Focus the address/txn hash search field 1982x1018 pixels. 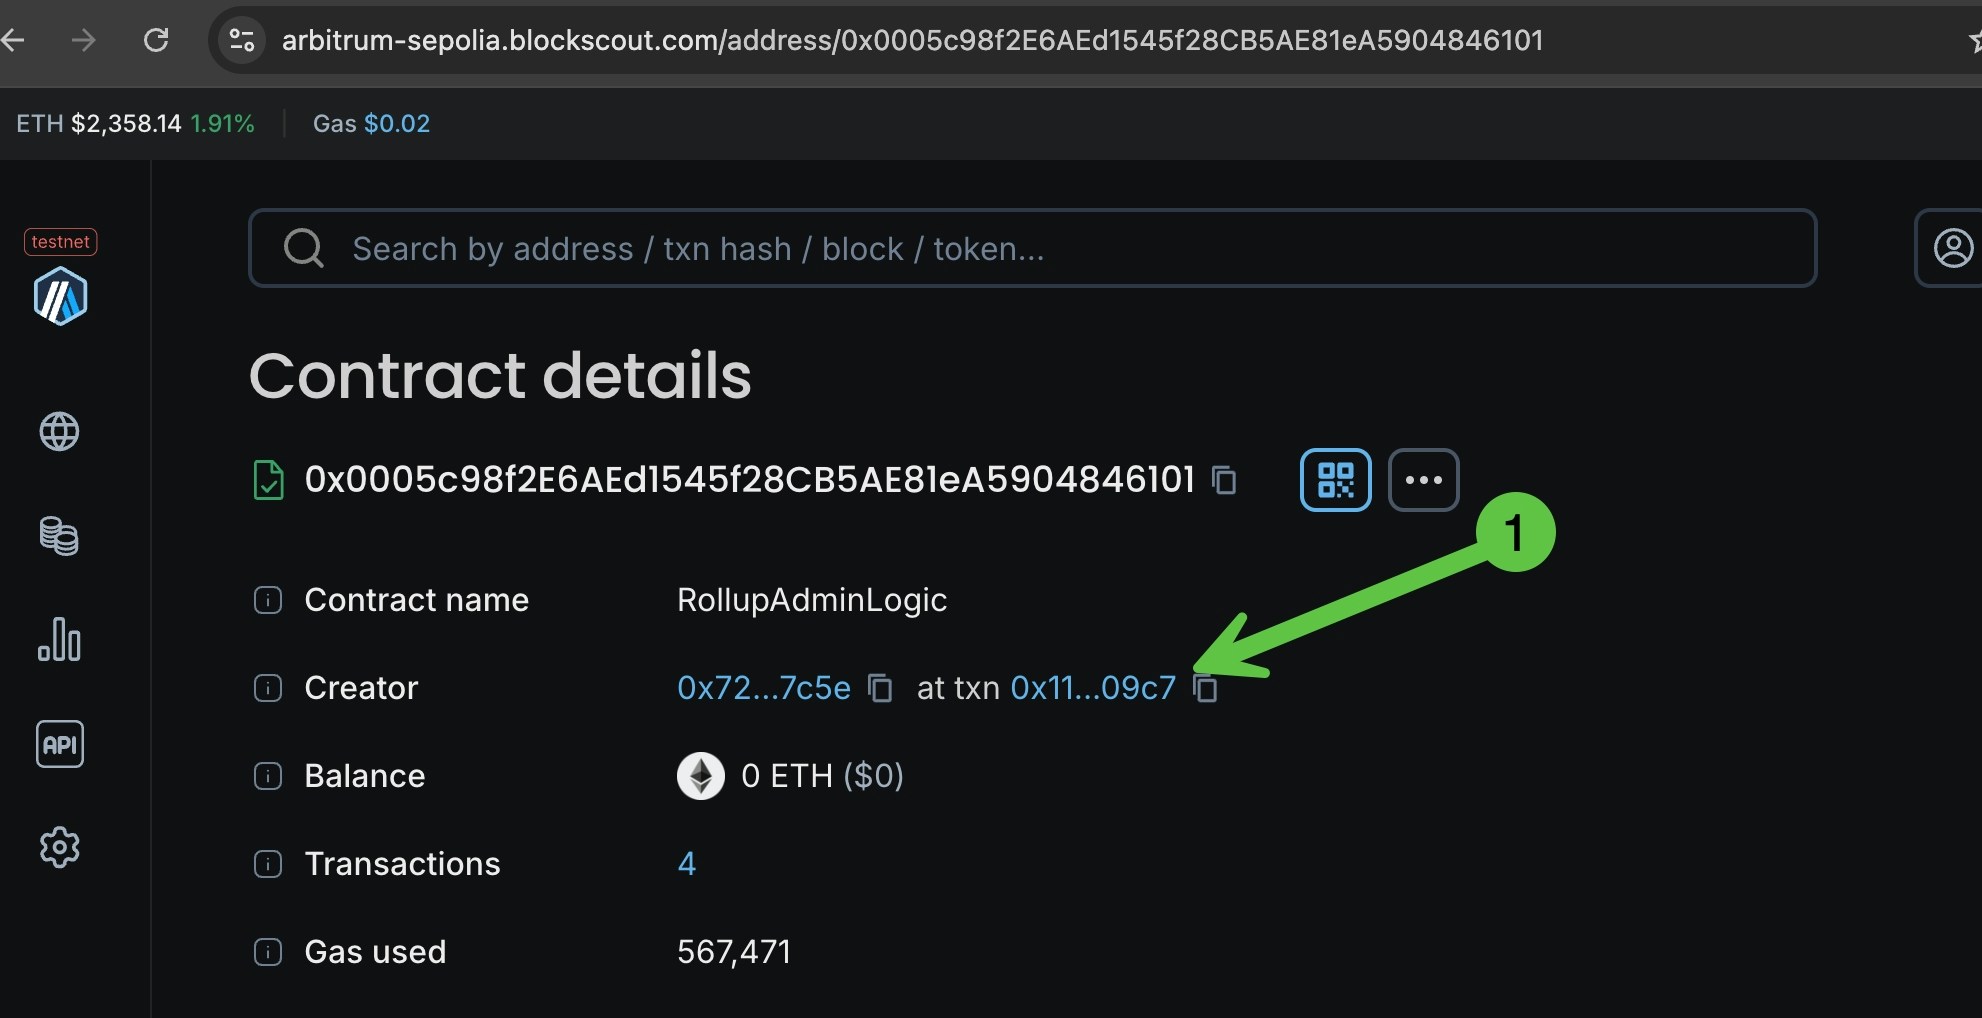[x=1032, y=248]
